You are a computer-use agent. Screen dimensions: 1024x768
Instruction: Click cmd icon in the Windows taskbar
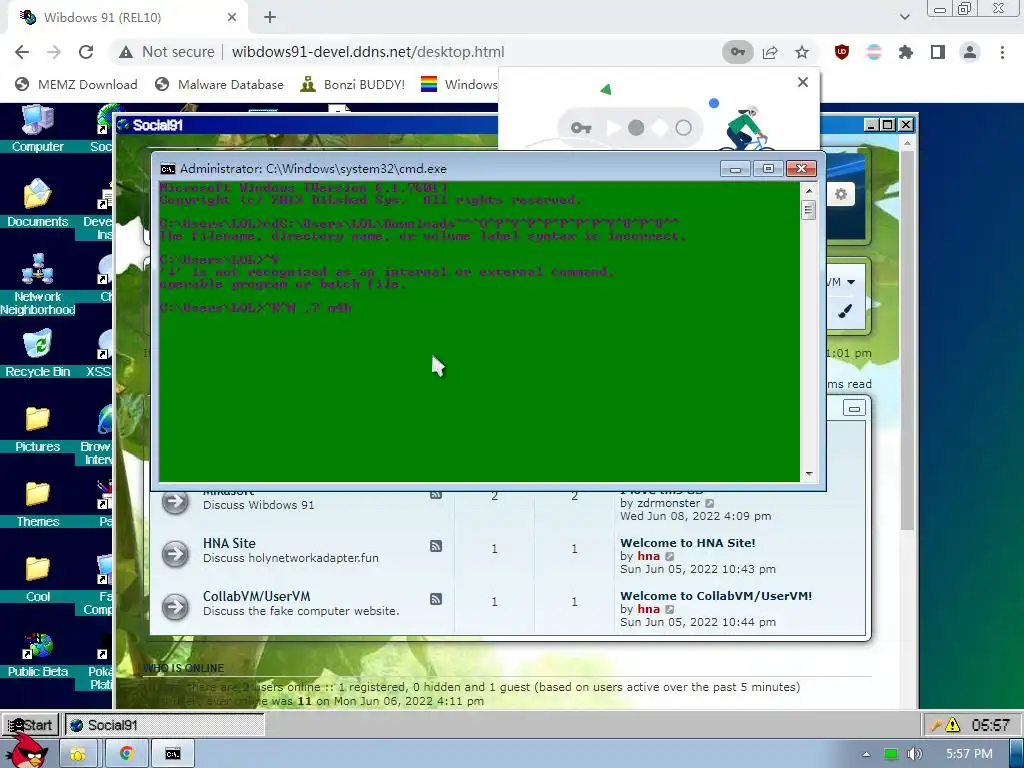coord(173,754)
